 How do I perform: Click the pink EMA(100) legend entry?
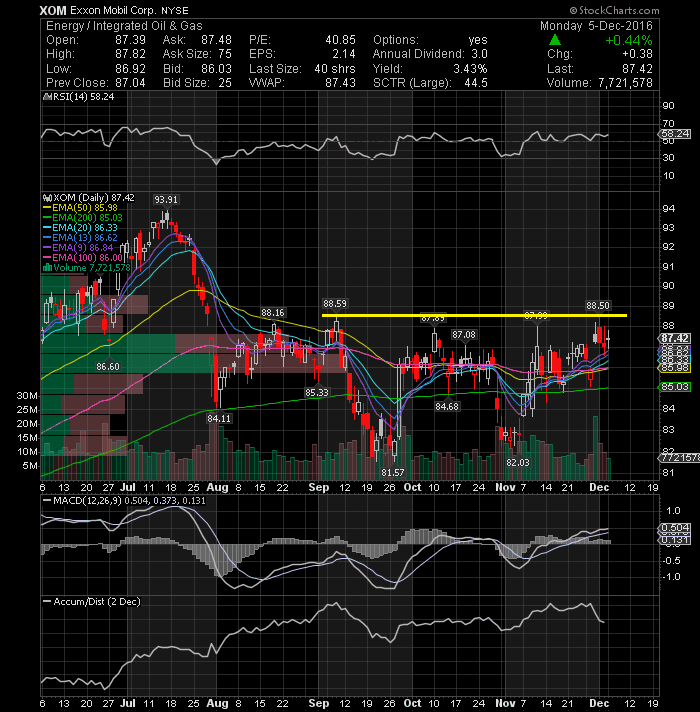pos(83,257)
